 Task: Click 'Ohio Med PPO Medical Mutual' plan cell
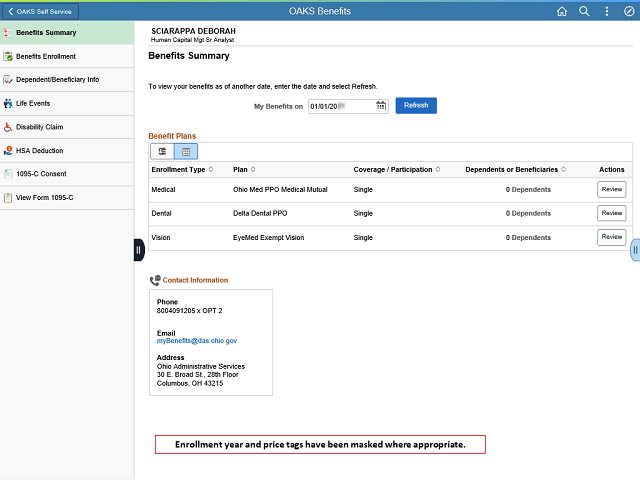tap(280, 189)
